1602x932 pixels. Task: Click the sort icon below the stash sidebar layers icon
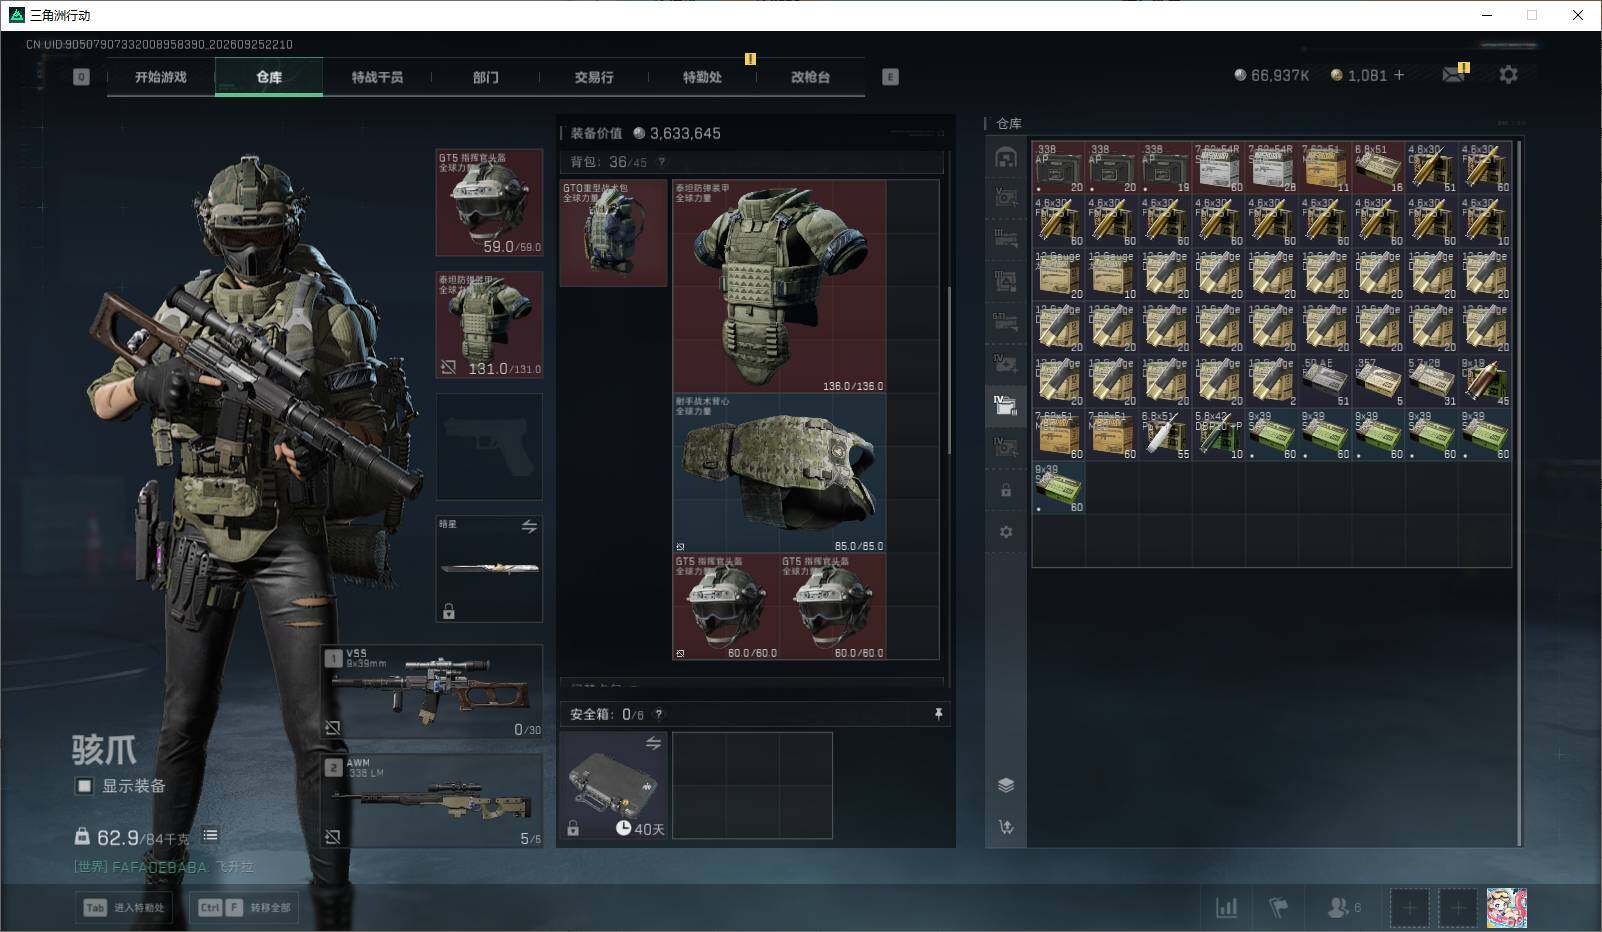coord(1006,827)
